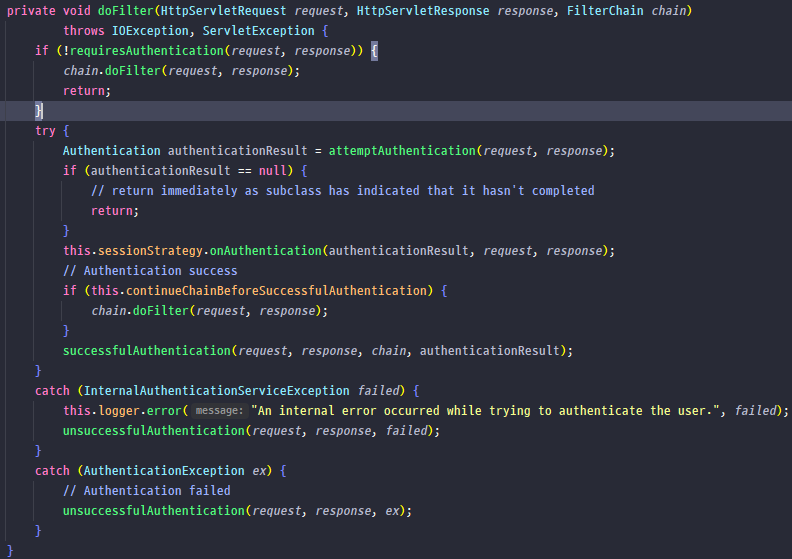792x559 pixels.
Task: Click the 'message:' parameter hint
Action: [x=219, y=411]
